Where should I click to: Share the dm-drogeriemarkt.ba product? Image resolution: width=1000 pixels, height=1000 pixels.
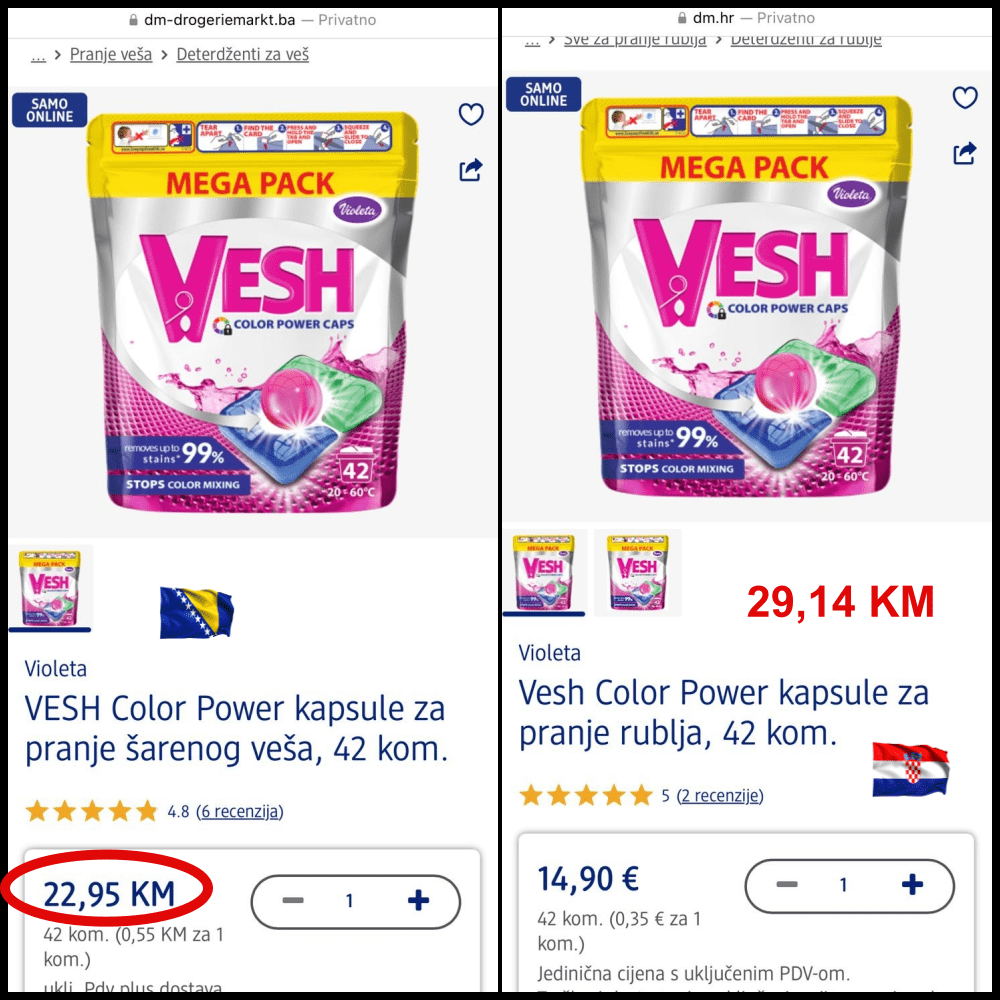(x=471, y=170)
